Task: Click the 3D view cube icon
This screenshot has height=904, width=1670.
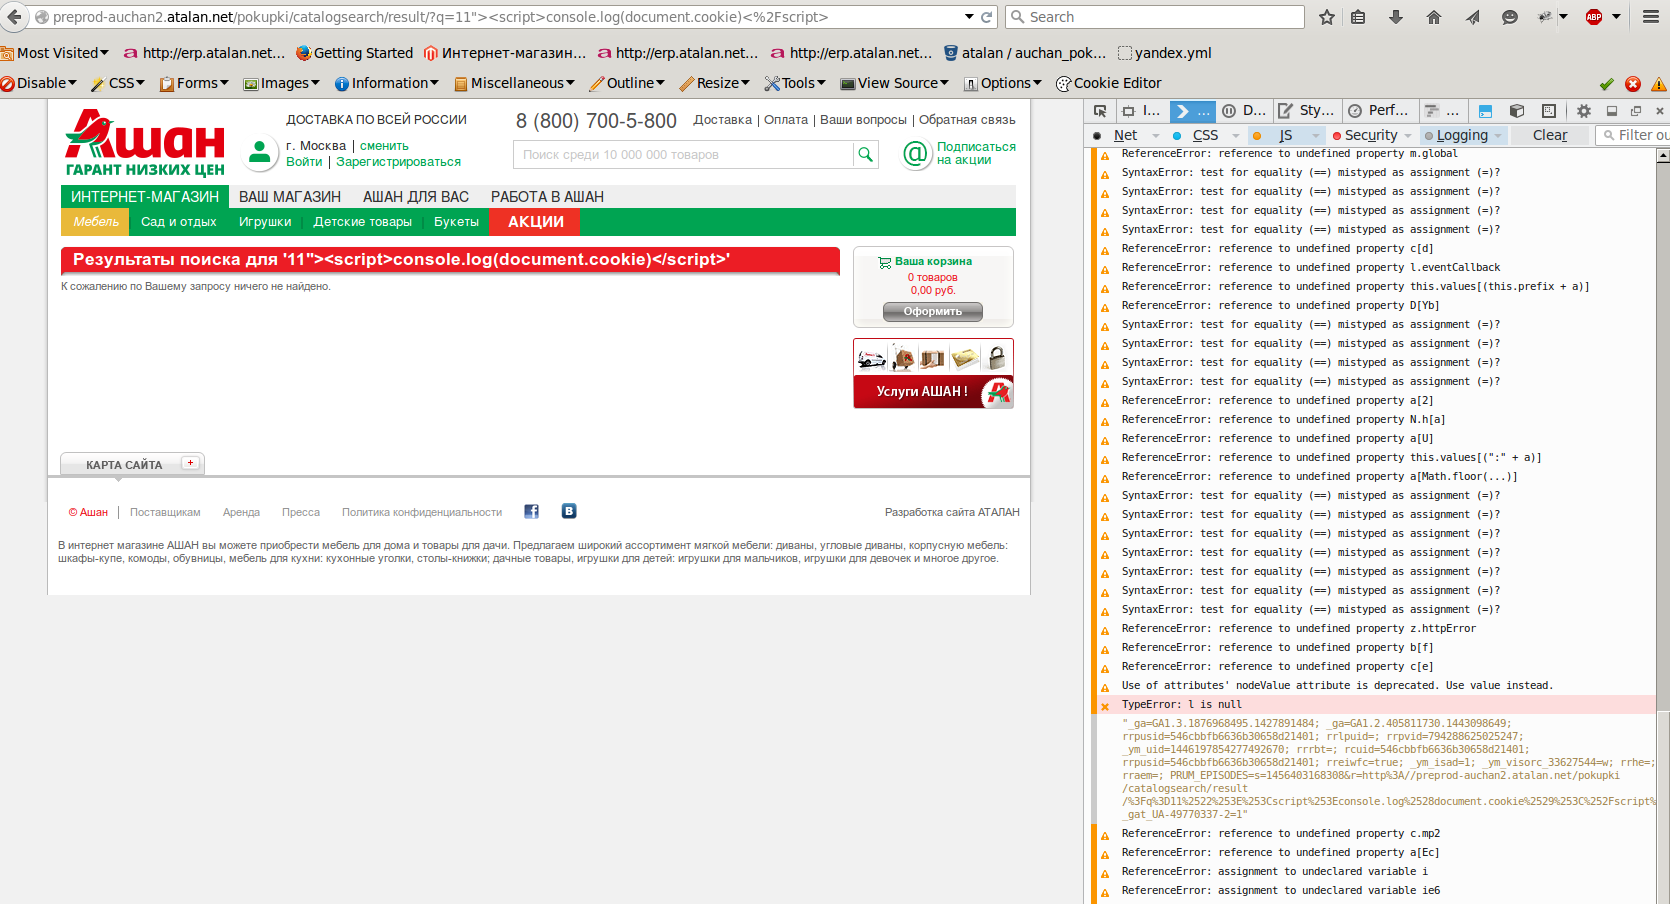Action: point(1517,111)
